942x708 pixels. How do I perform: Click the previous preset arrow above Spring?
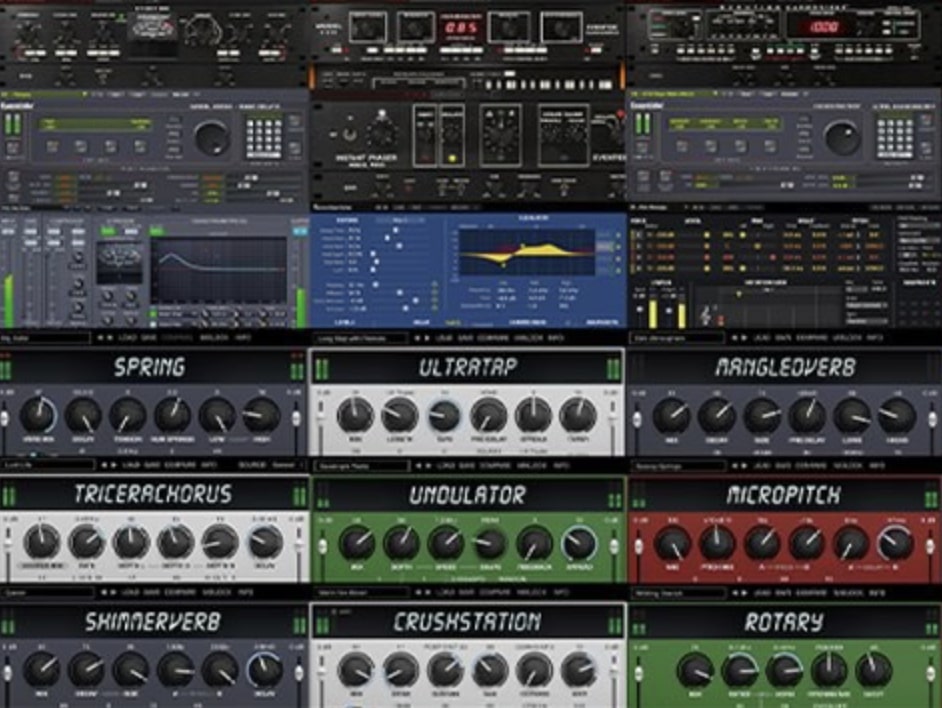(x=100, y=338)
